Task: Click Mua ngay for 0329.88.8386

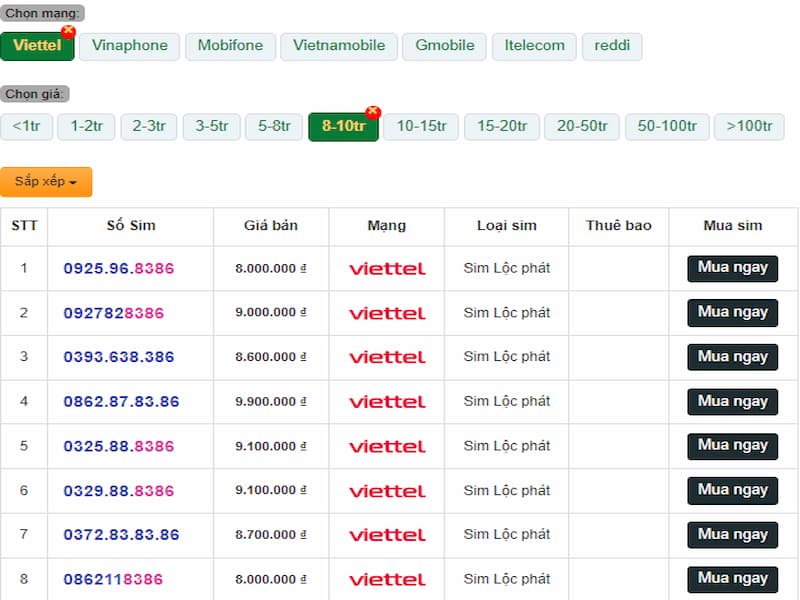Action: click(x=732, y=491)
